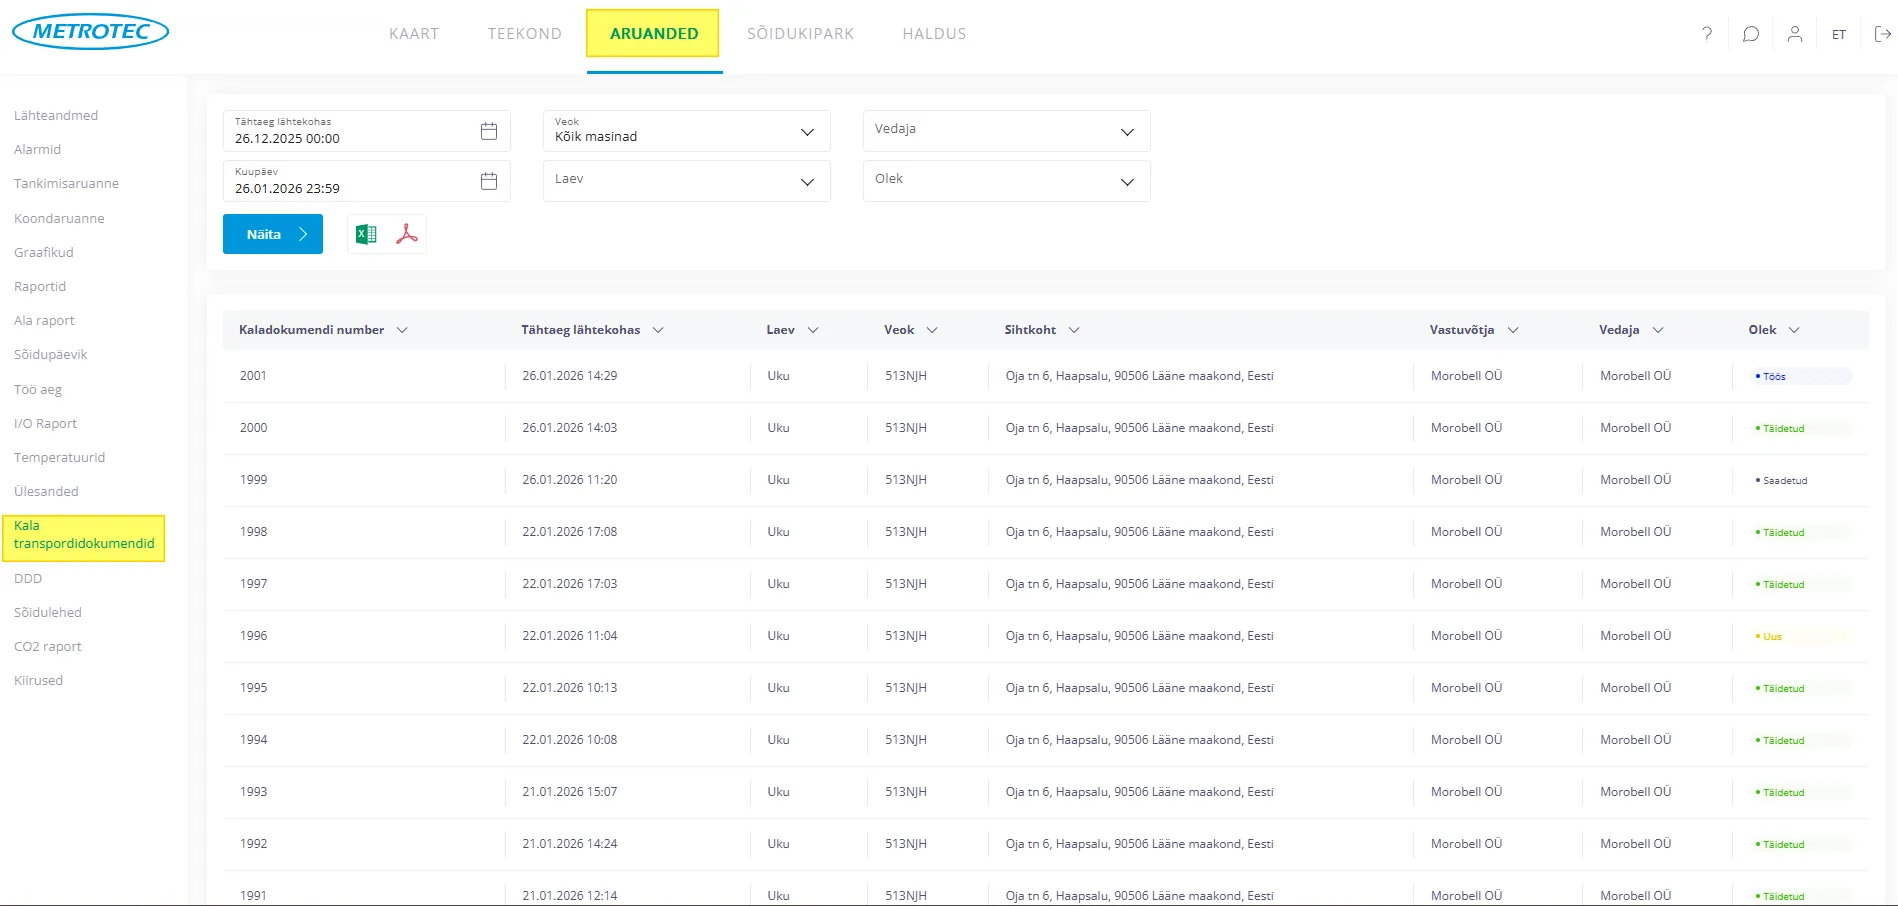The width and height of the screenshot is (1898, 906).
Task: Open the chat messages icon
Action: pos(1751,34)
